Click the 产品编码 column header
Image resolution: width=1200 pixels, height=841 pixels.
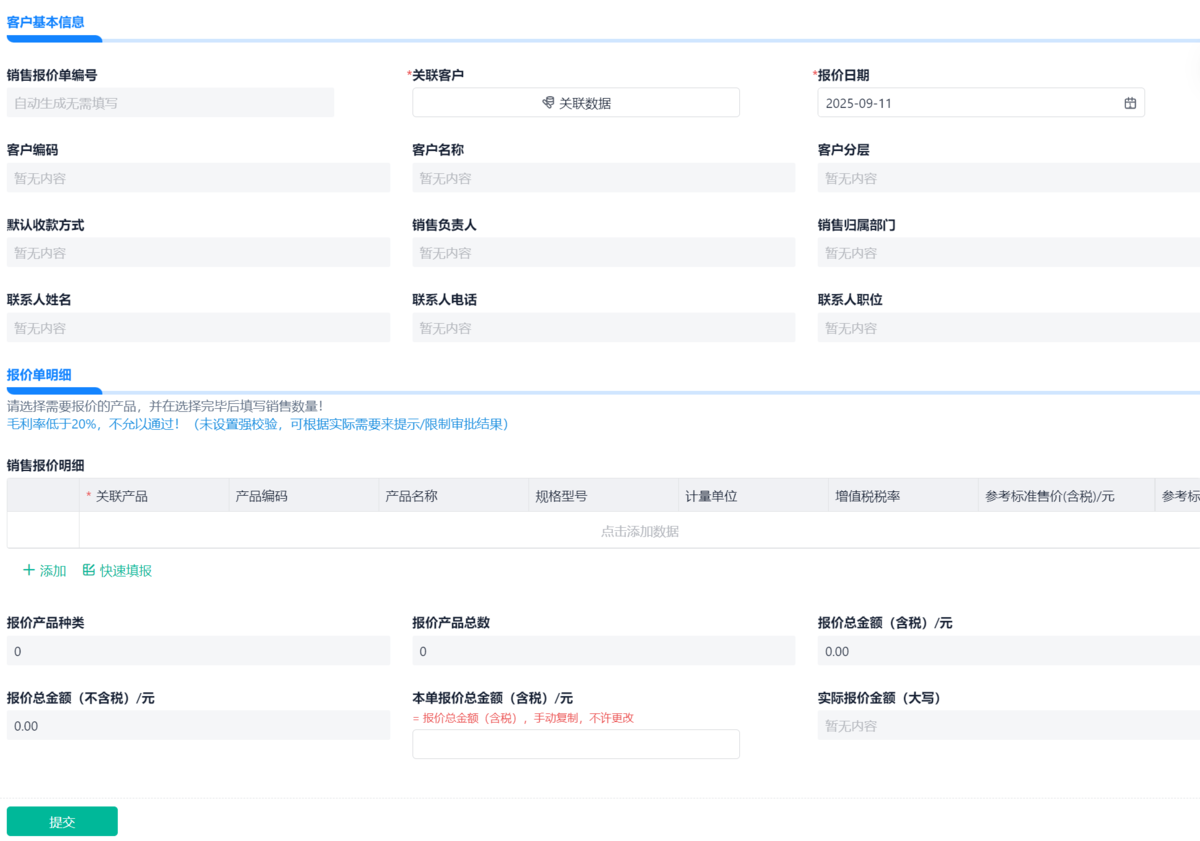261,496
